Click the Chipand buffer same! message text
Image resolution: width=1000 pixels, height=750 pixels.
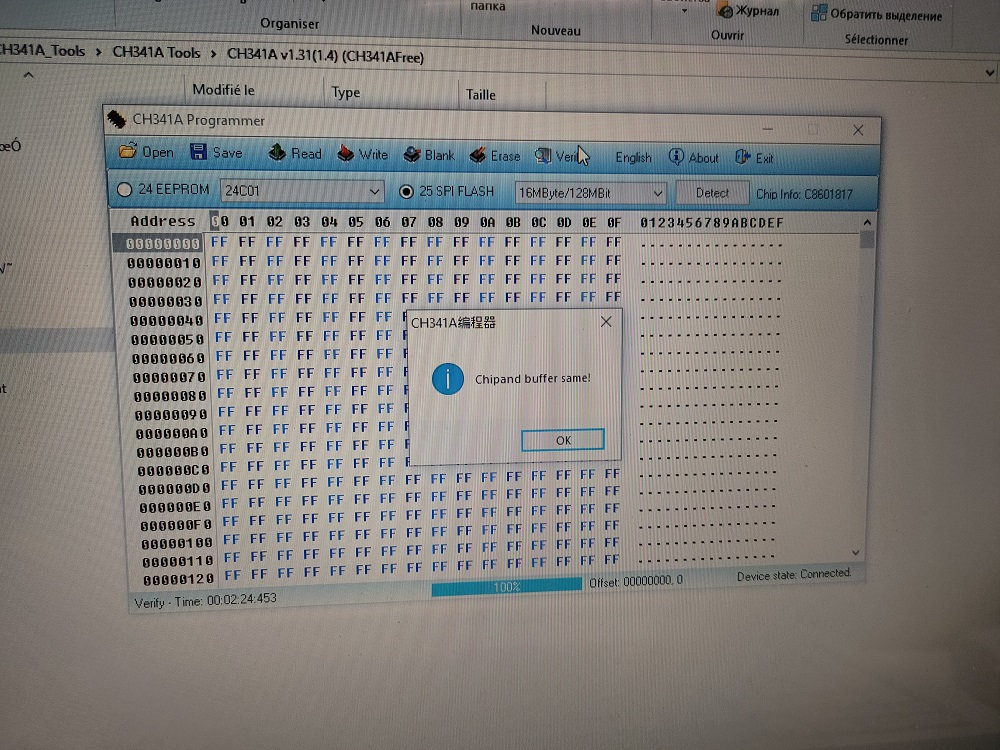533,378
